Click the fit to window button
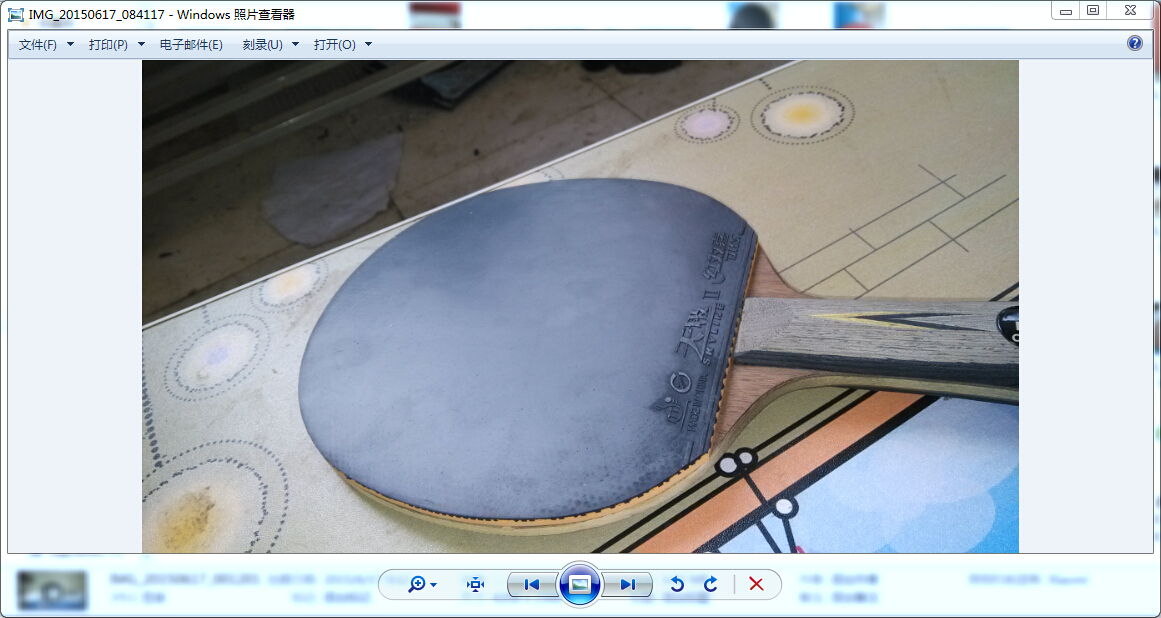The image size is (1161, 618). point(476,584)
